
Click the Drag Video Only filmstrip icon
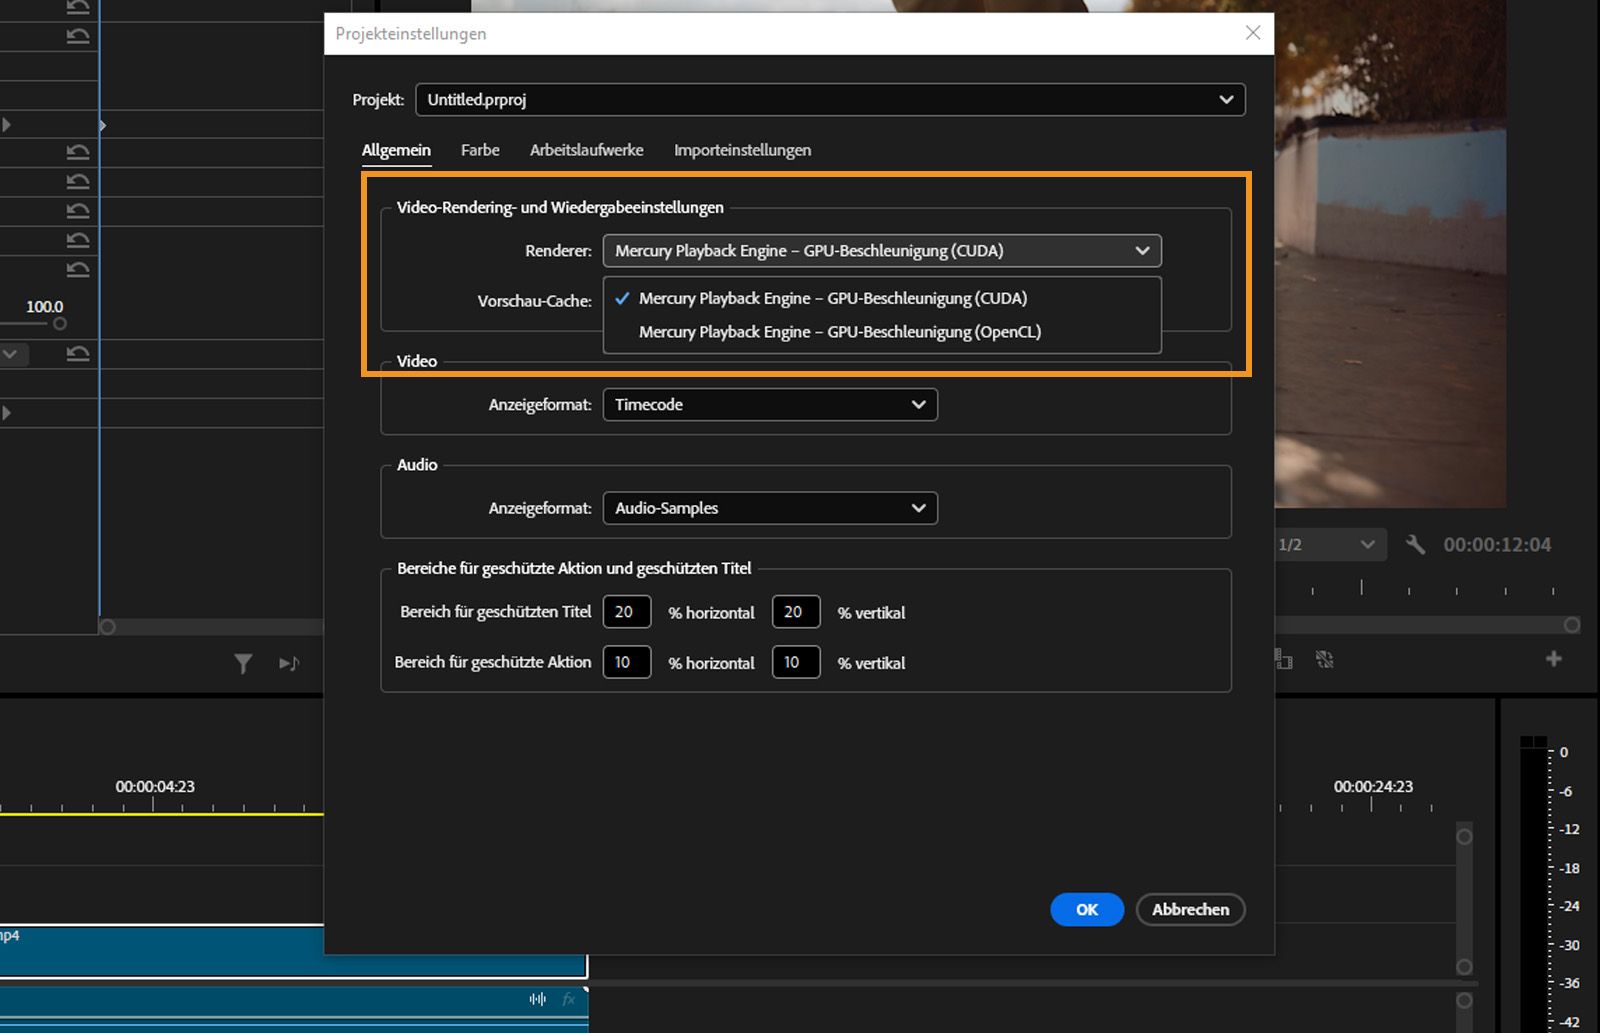tap(1282, 660)
